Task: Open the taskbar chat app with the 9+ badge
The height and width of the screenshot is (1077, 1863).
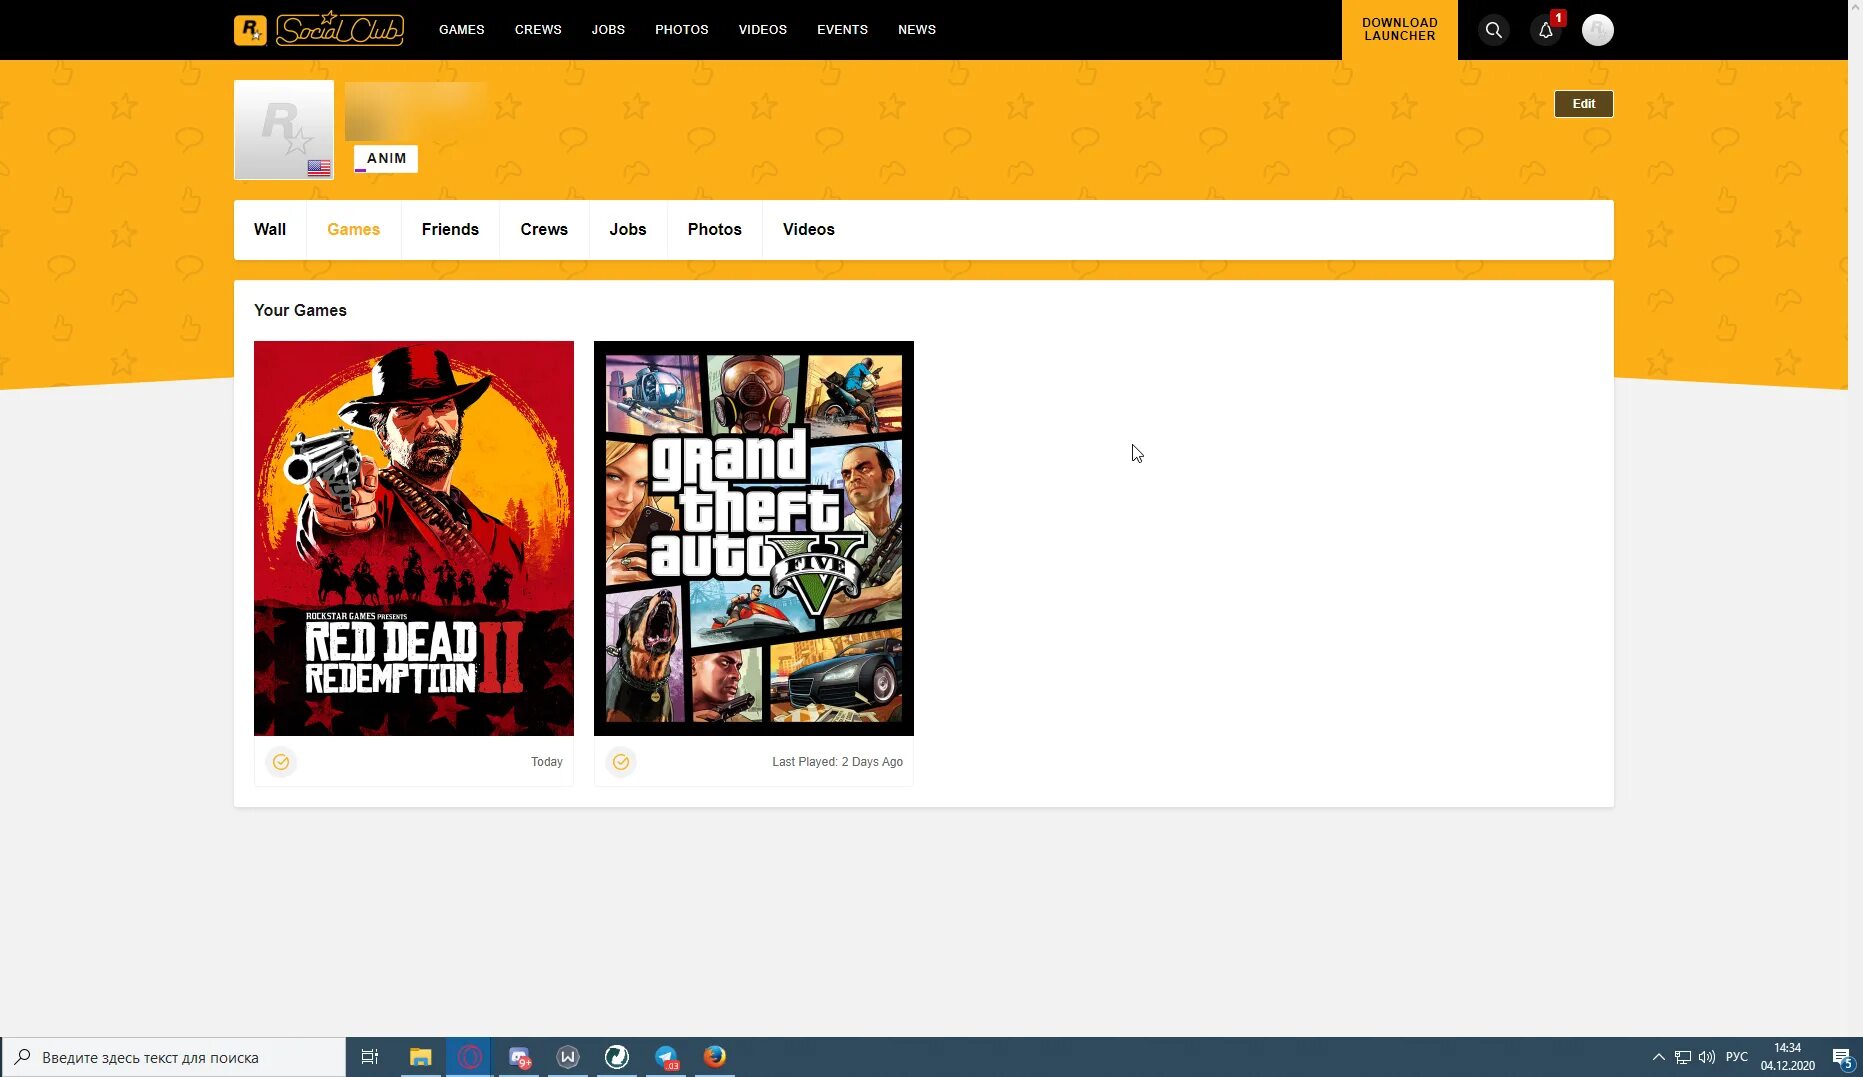Action: pyautogui.click(x=519, y=1057)
